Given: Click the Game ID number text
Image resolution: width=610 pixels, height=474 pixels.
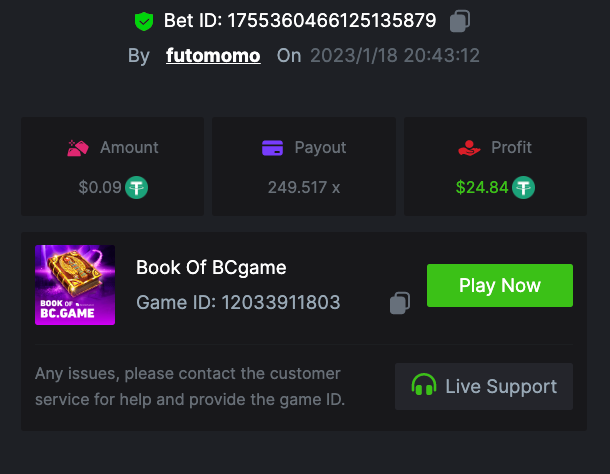Looking at the screenshot, I should (280, 302).
